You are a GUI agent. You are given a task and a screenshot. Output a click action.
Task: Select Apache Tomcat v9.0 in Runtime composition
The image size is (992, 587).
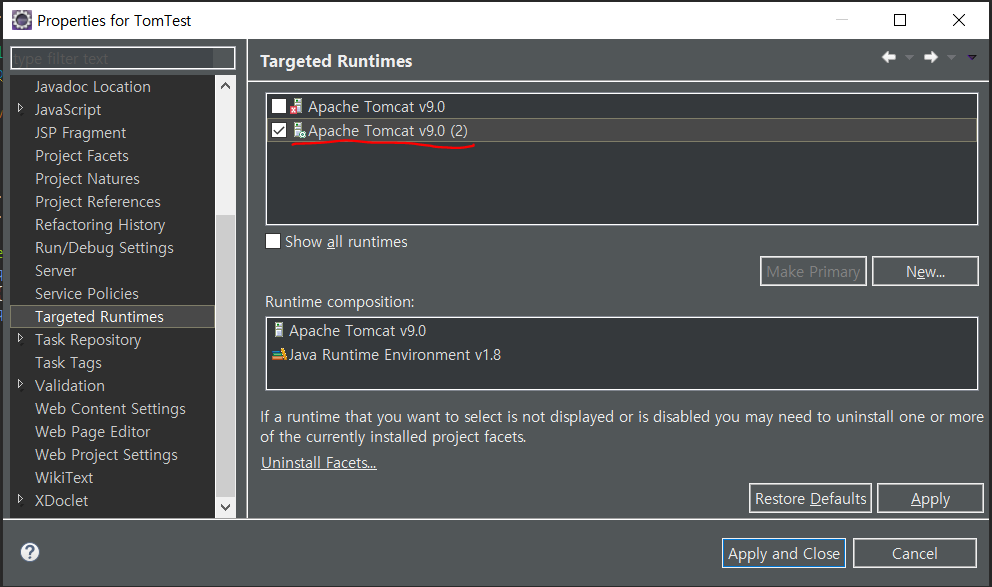pos(357,331)
